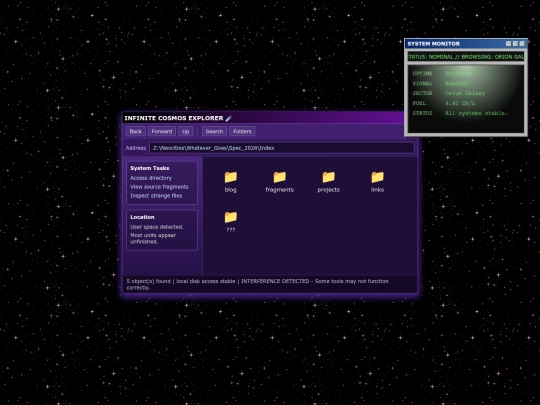This screenshot has width=540, height=405.
Task: Select Access directory task
Action: click(151, 178)
